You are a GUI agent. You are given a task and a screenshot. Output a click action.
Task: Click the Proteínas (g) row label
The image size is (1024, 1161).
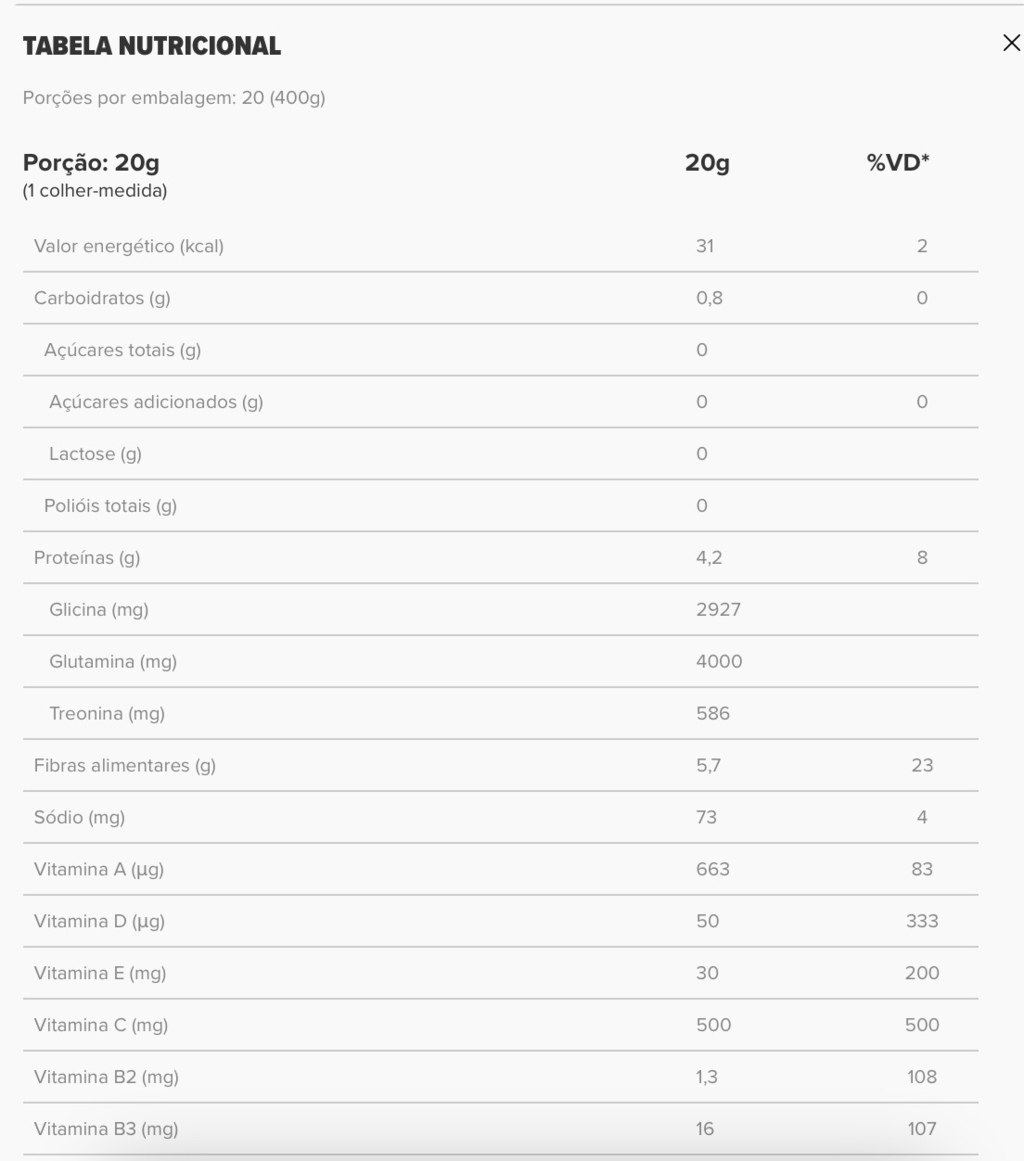87,557
